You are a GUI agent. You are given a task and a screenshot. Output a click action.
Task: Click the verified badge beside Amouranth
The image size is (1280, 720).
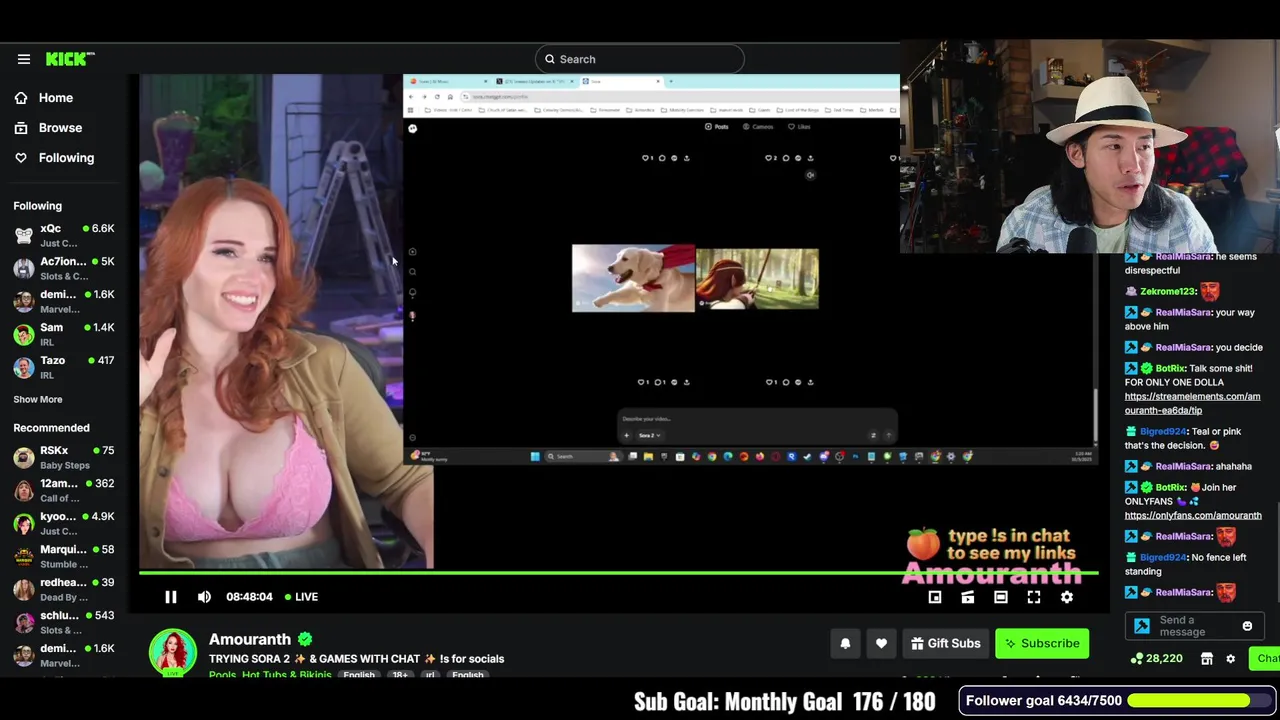tap(305, 639)
